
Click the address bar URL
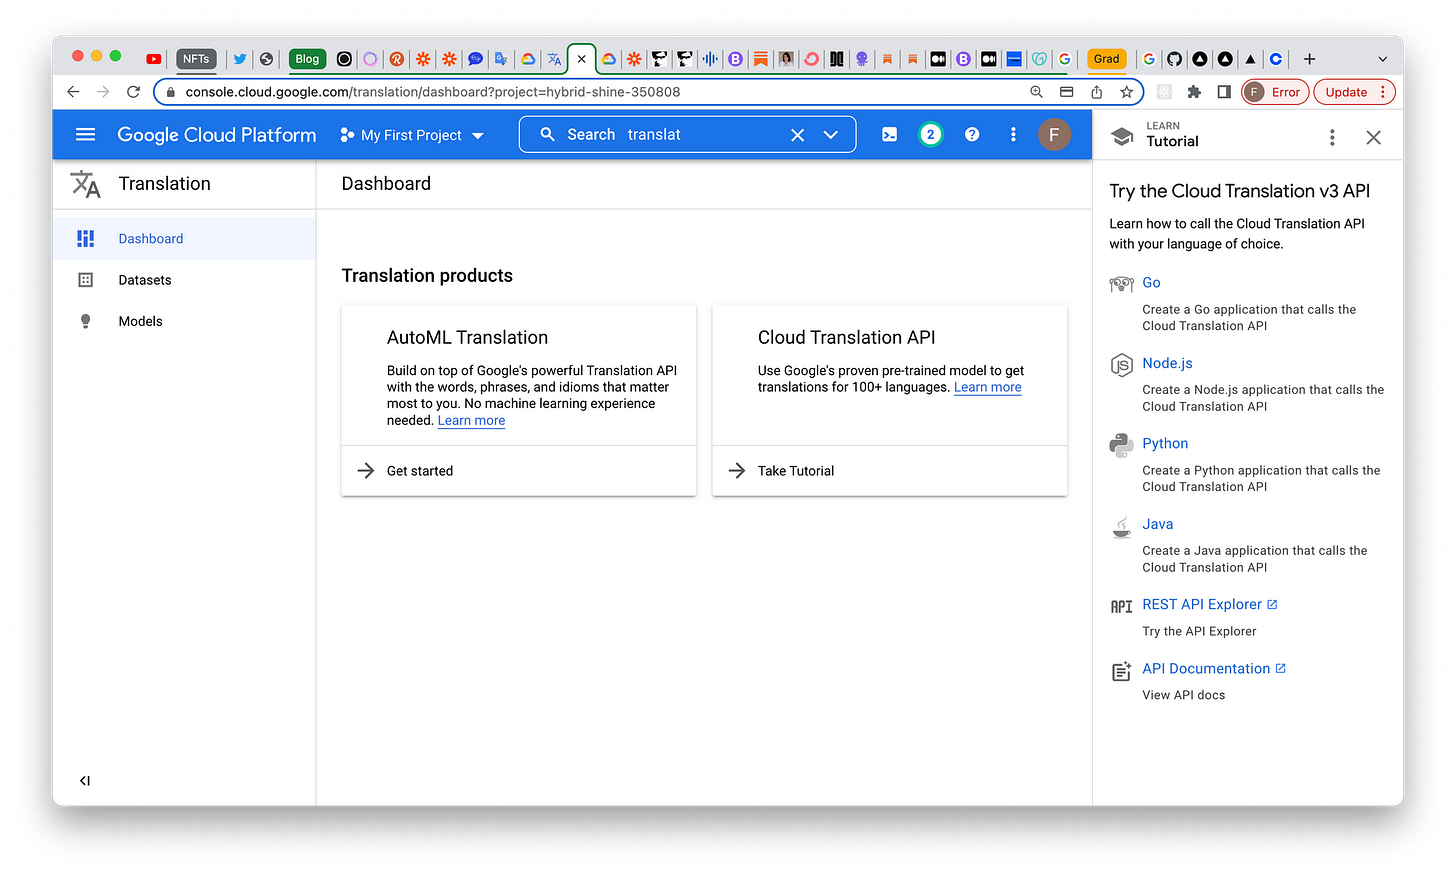tap(432, 92)
